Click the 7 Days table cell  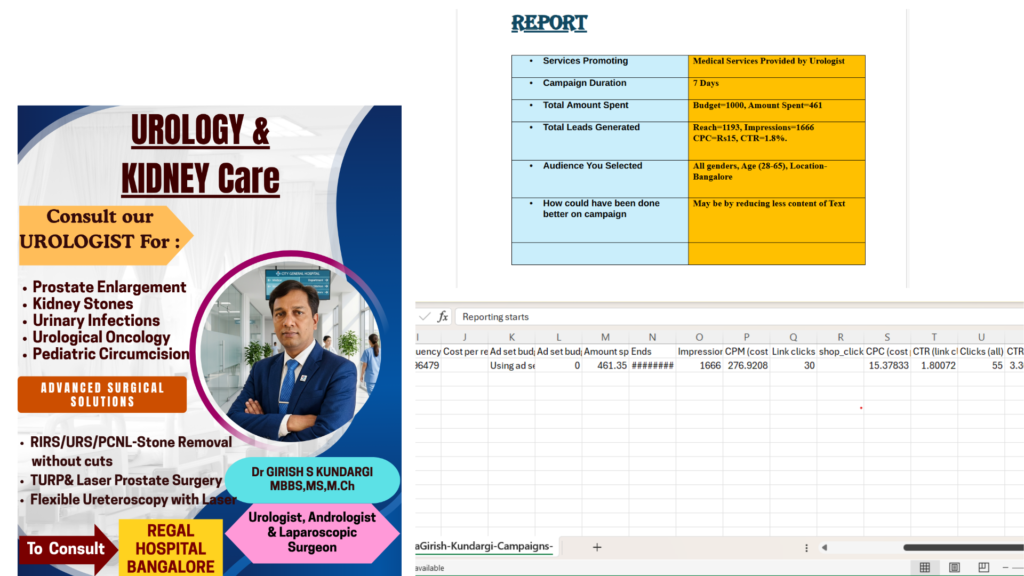point(776,88)
